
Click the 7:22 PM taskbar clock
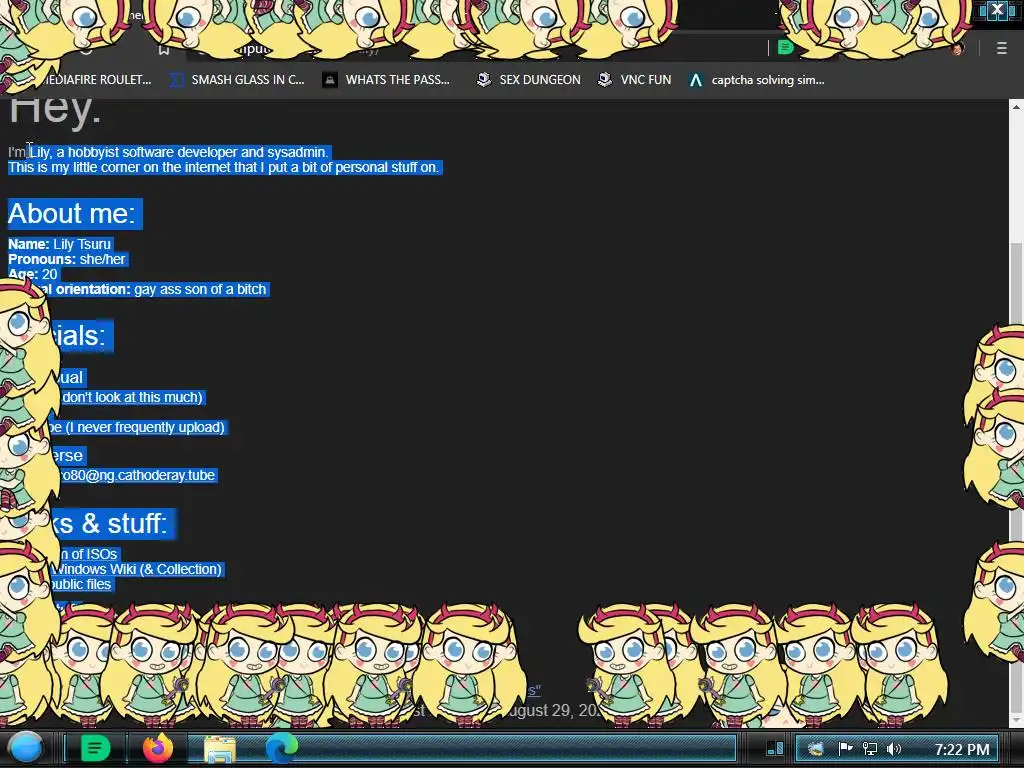[962, 749]
